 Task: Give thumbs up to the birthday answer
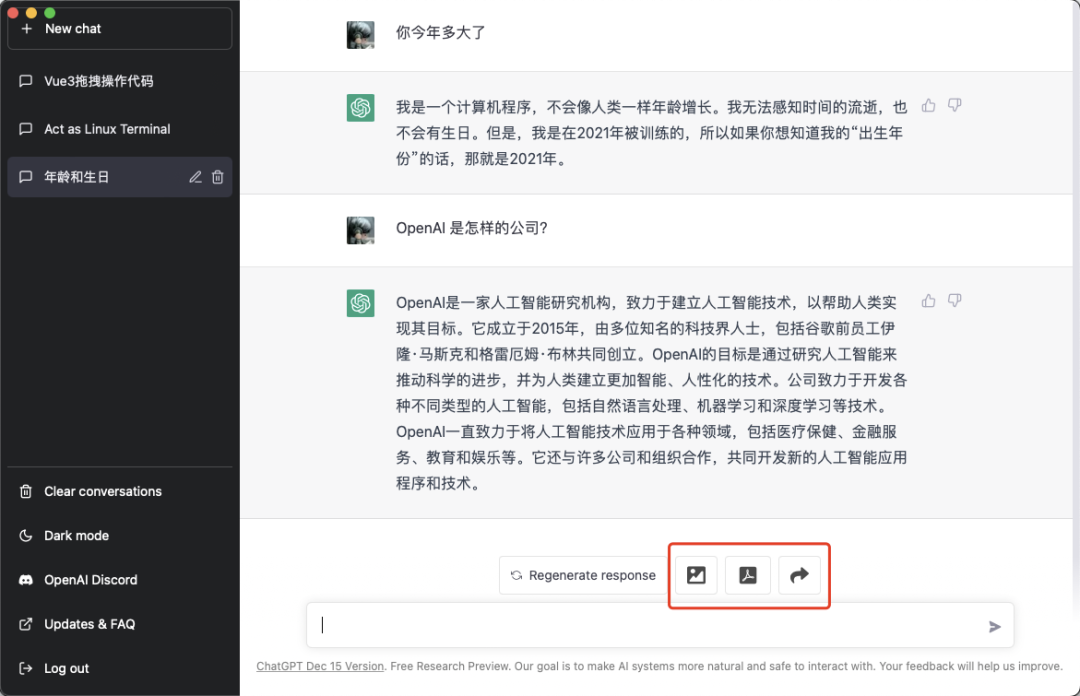click(x=927, y=104)
